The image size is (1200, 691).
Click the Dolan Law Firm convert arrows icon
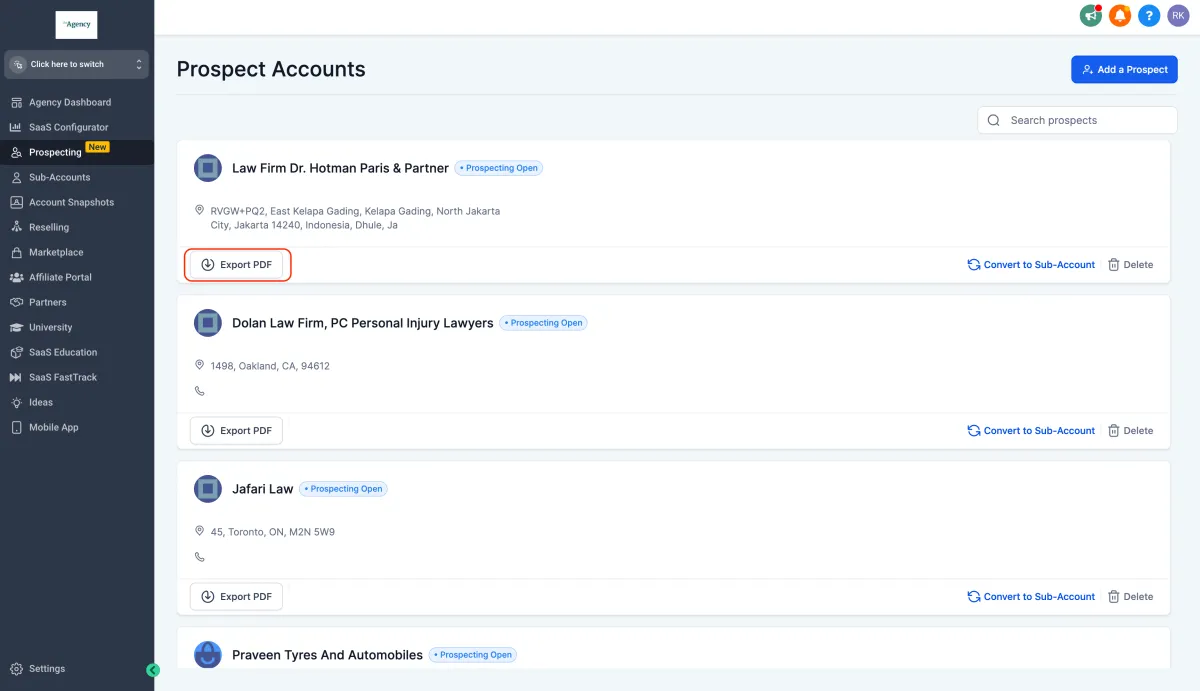pyautogui.click(x=973, y=431)
